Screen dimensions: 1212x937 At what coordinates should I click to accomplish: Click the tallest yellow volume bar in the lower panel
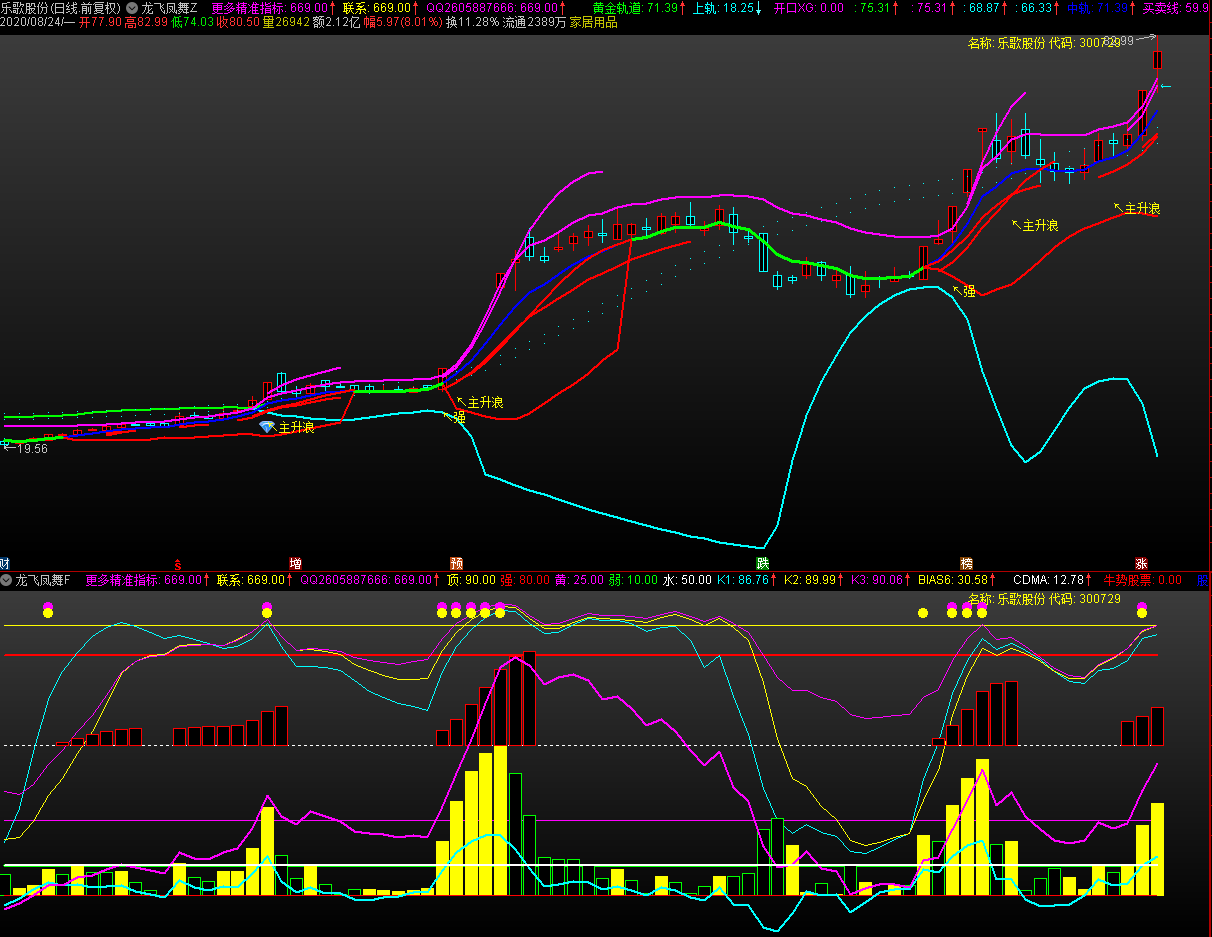click(500, 820)
